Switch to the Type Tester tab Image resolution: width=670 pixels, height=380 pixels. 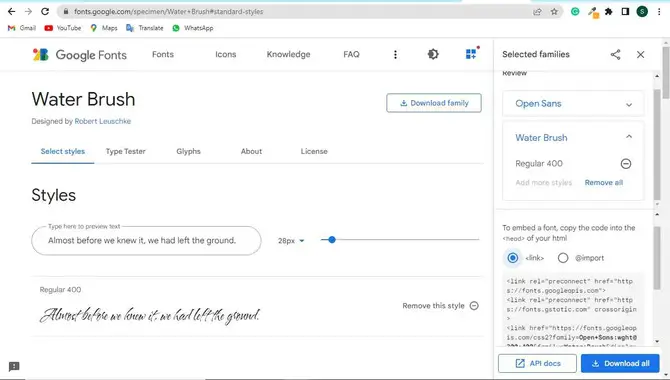tap(126, 151)
